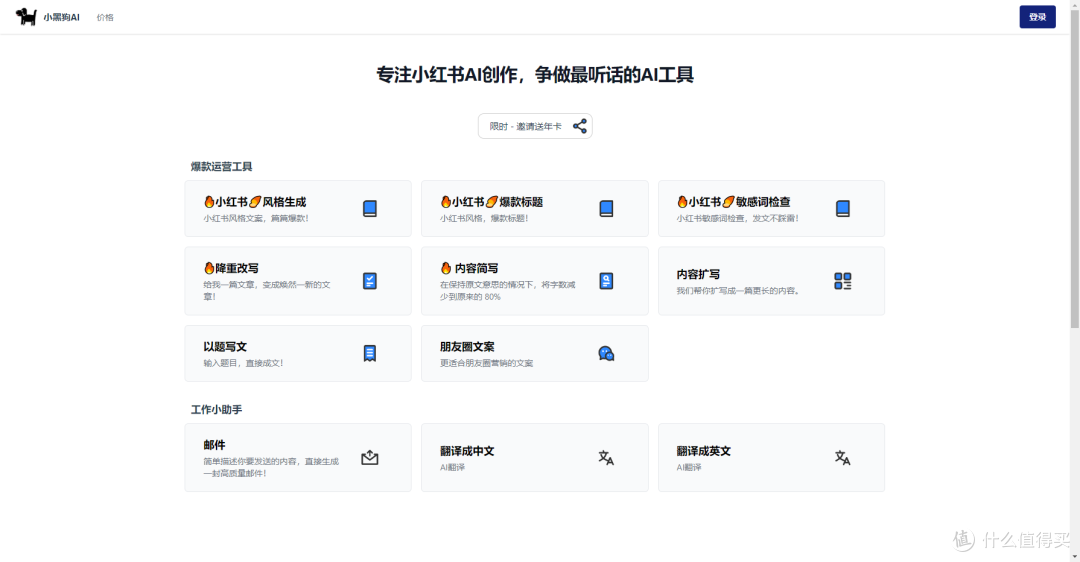
Task: Click translate icon on 翻译成中文 card
Action: pos(606,457)
